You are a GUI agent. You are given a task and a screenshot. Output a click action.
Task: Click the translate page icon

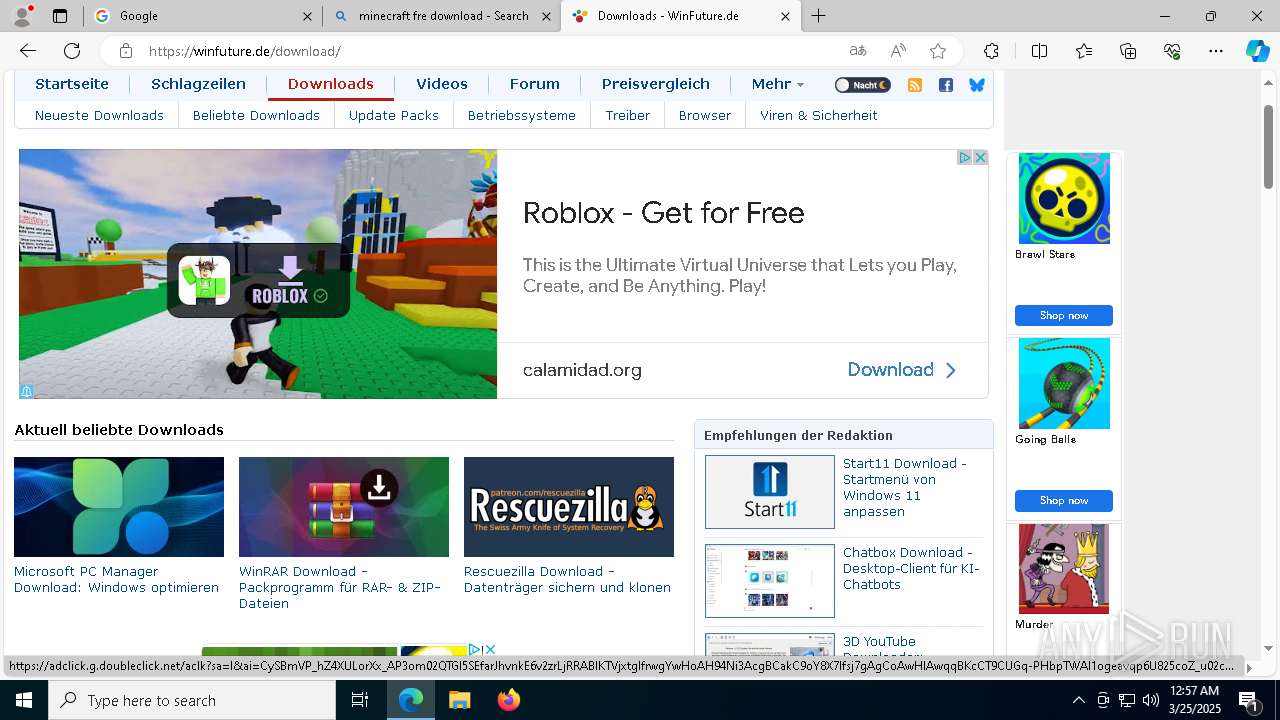pos(858,51)
